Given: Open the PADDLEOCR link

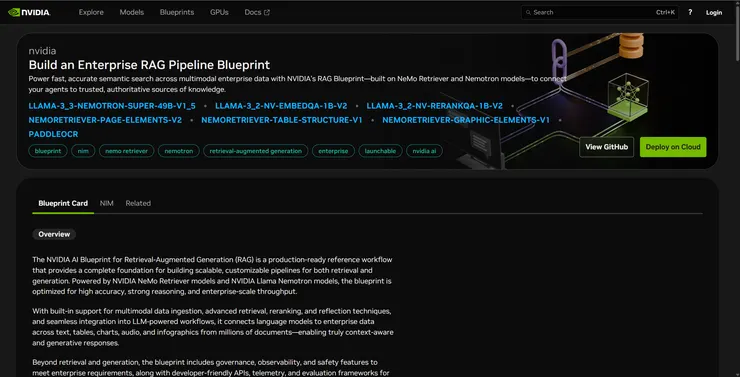Looking at the screenshot, I should tap(53, 134).
